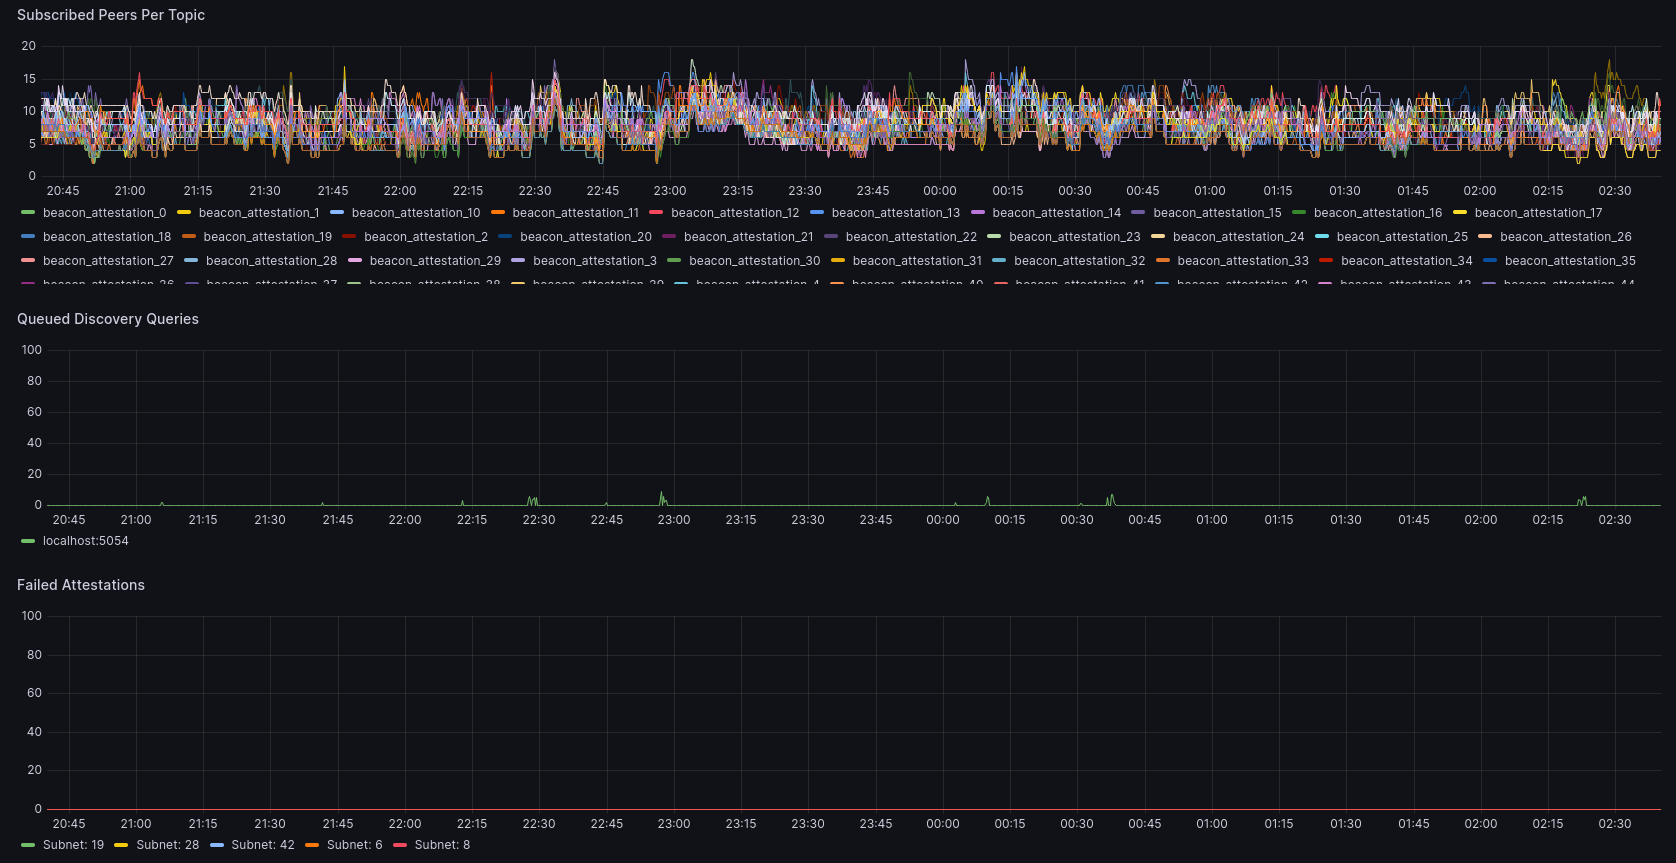Show only beacon_attestation_26 legend label
The width and height of the screenshot is (1676, 863).
pos(1566,237)
